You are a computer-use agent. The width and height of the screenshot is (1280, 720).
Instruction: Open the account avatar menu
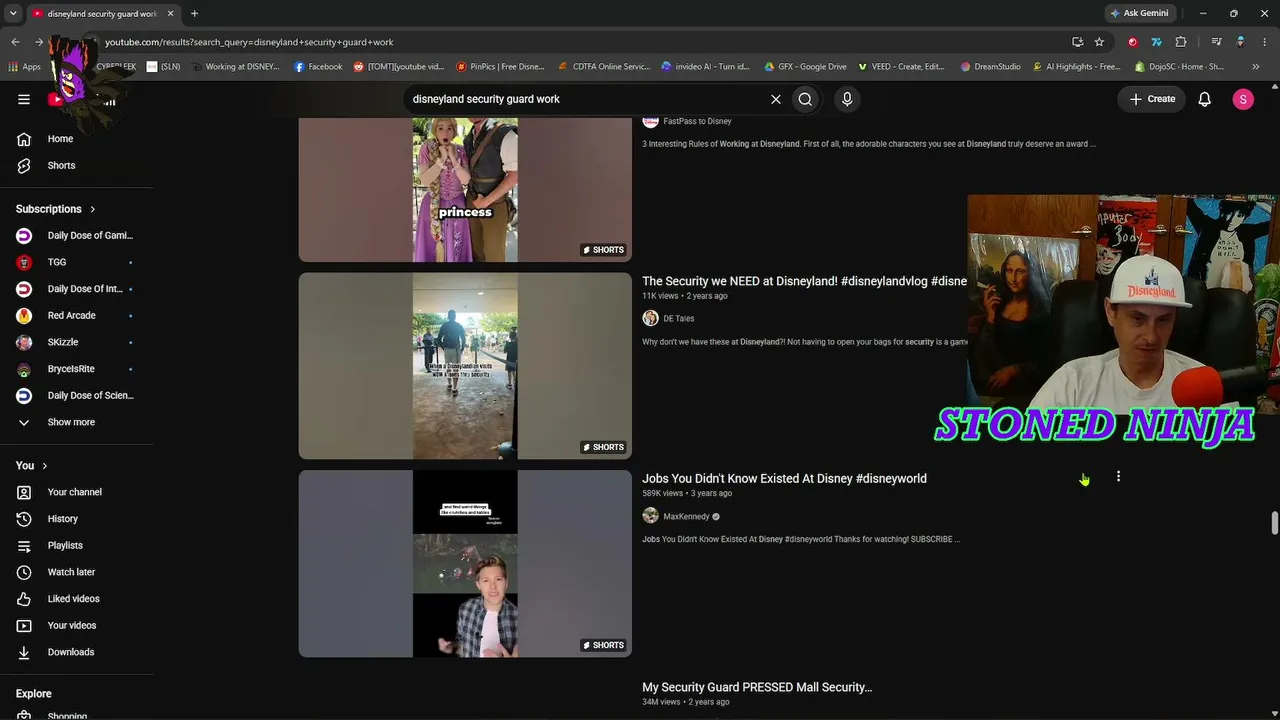(1243, 99)
